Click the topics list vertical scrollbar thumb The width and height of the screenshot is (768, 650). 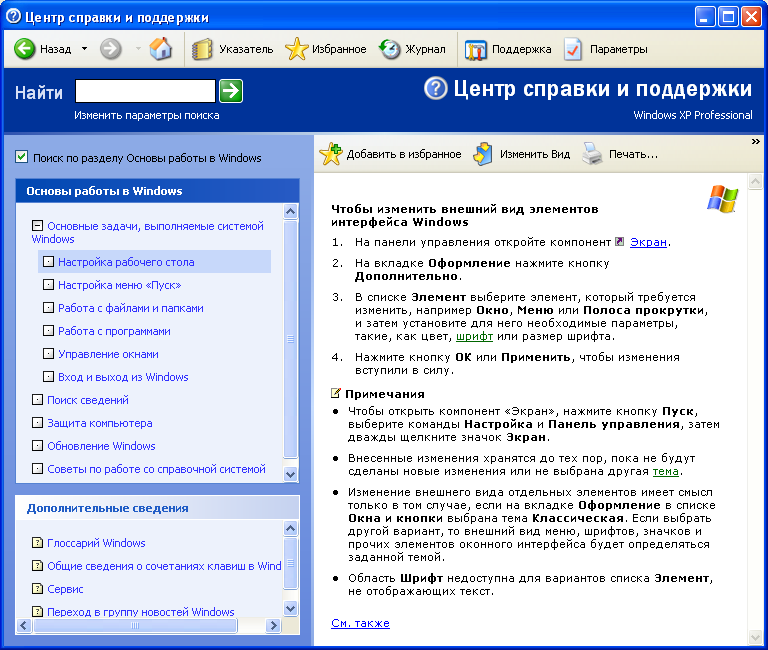[290, 338]
